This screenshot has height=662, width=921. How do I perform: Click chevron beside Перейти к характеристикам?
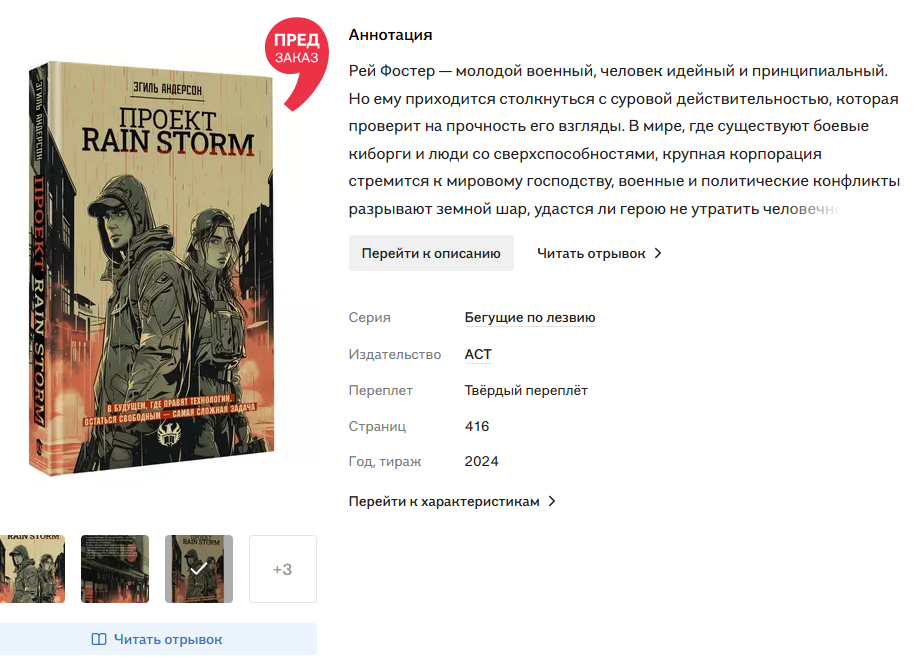(x=552, y=501)
